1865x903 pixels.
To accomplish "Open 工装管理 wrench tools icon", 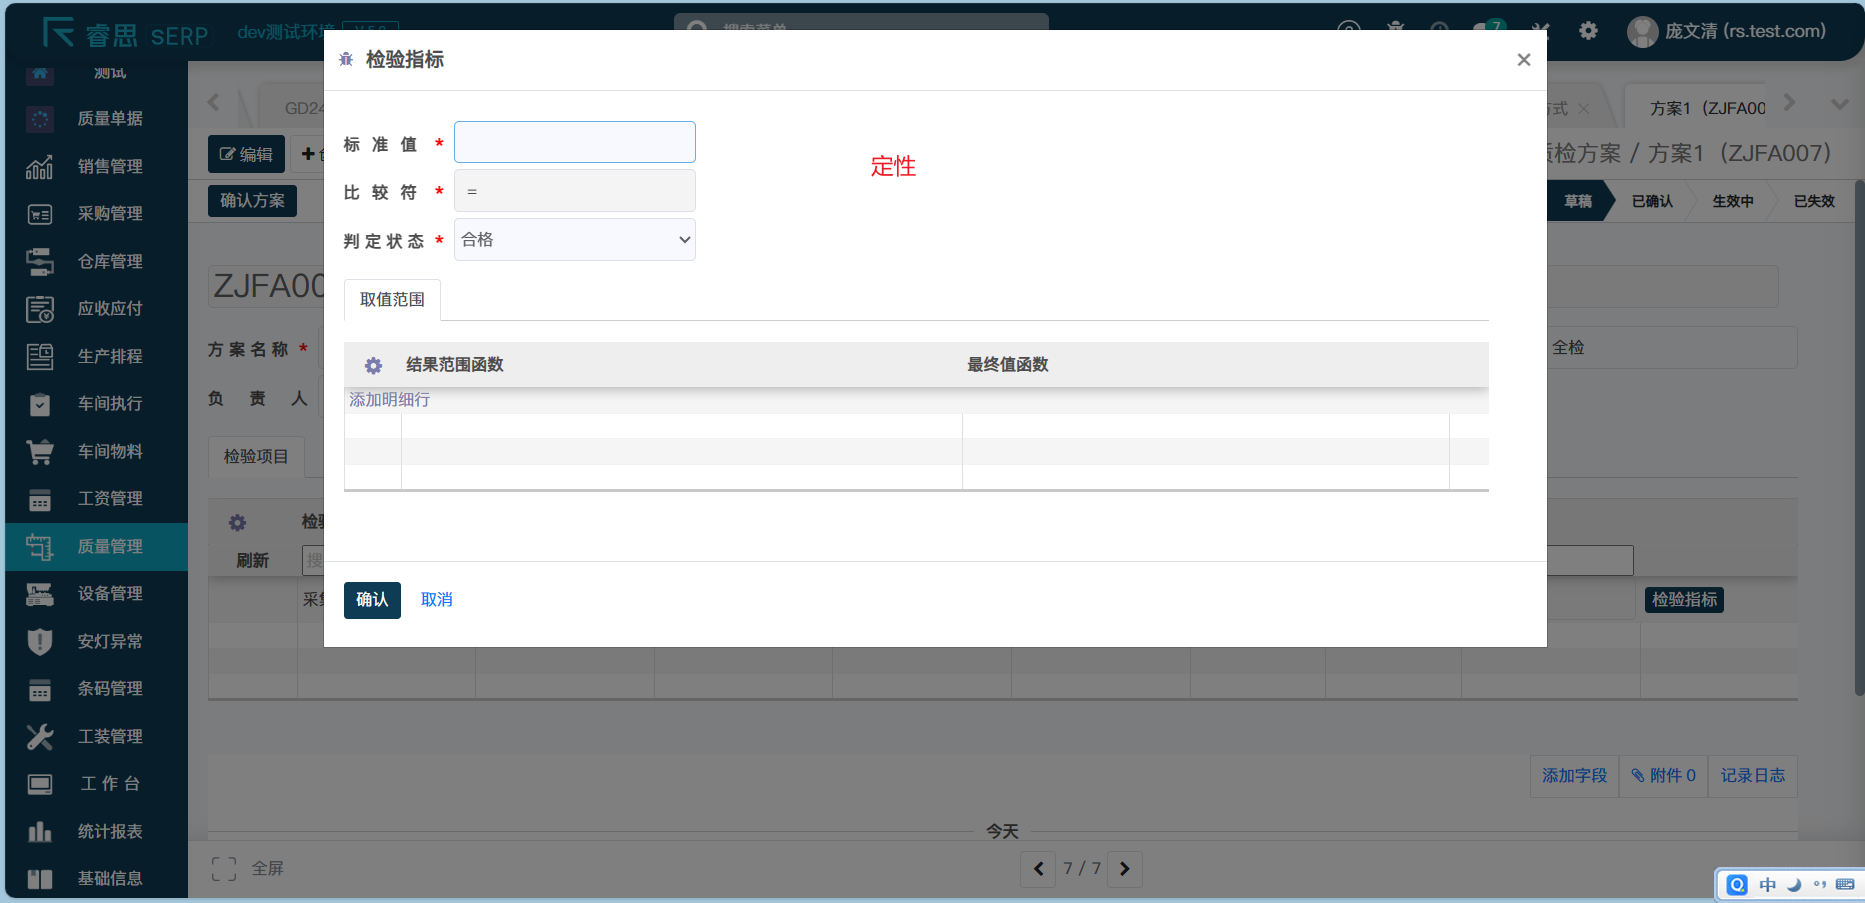I will tap(40, 737).
